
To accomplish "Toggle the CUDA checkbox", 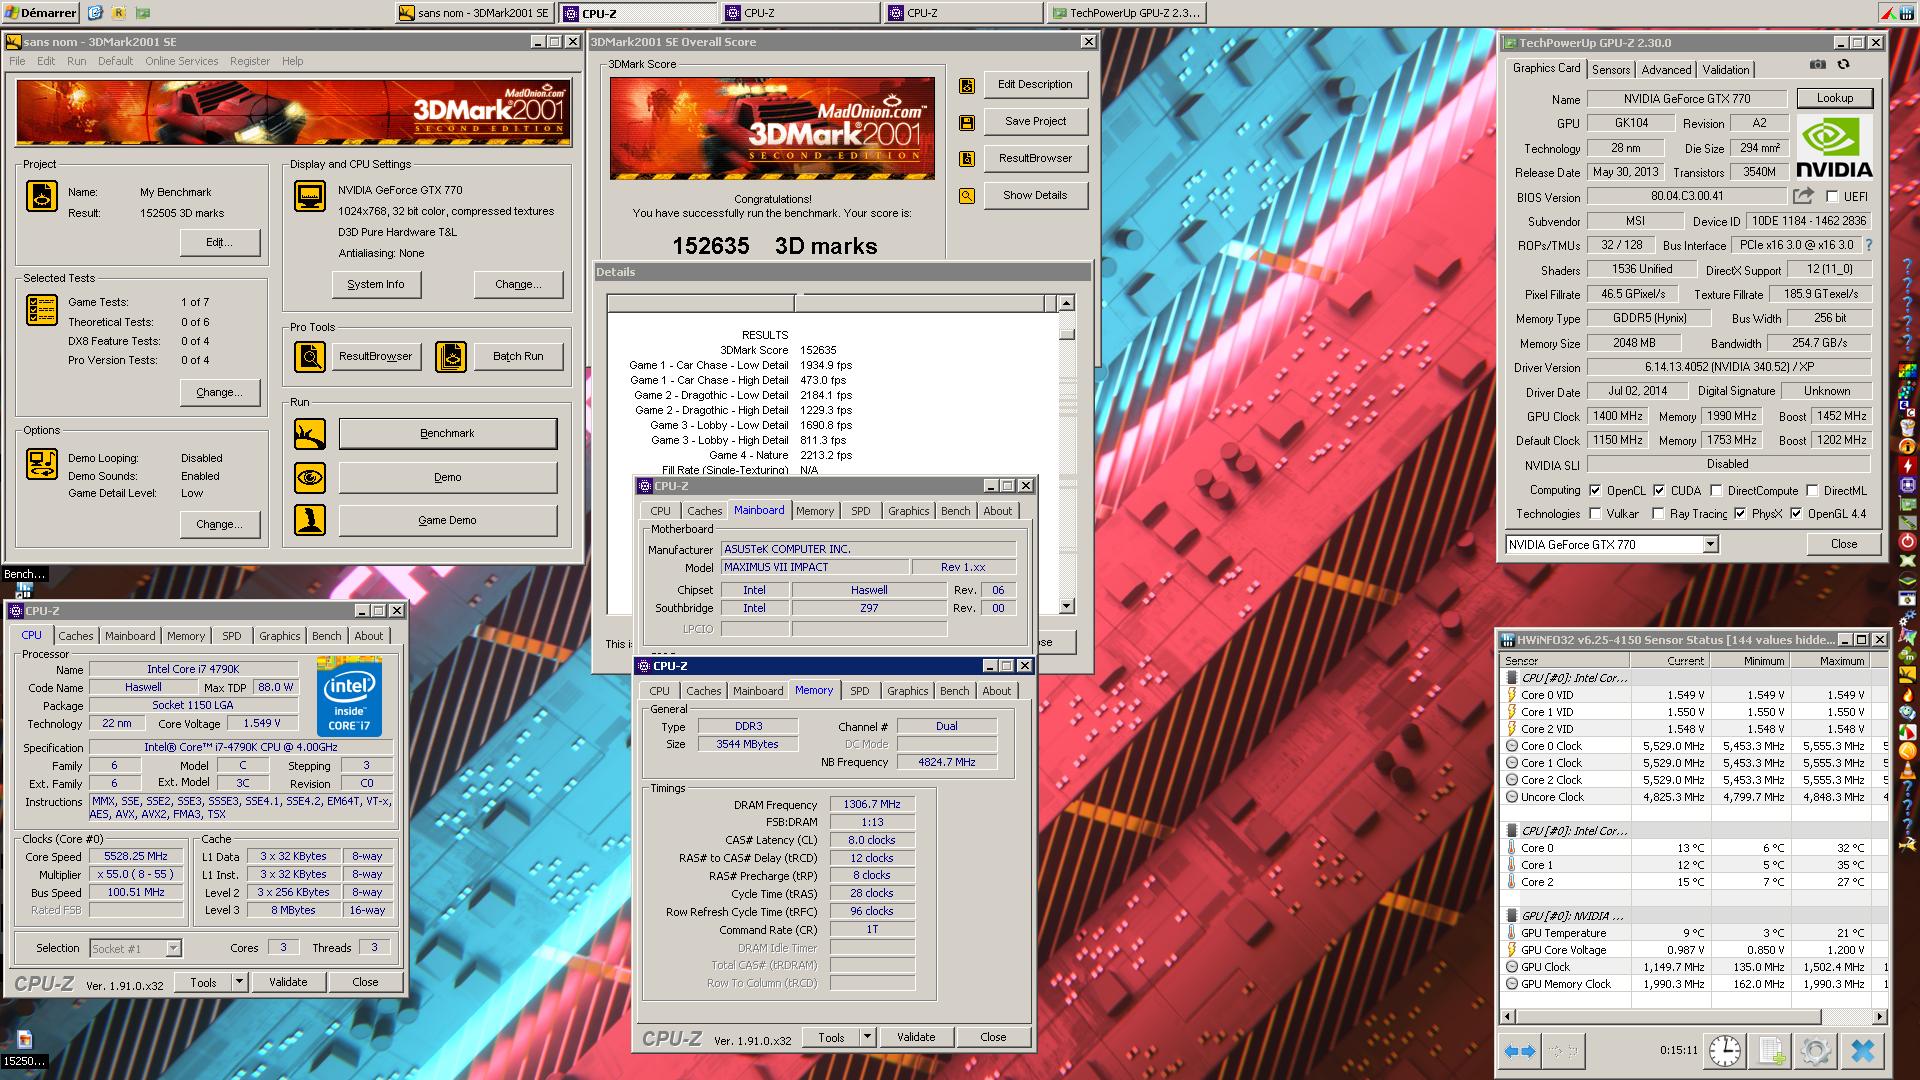I will (1659, 490).
